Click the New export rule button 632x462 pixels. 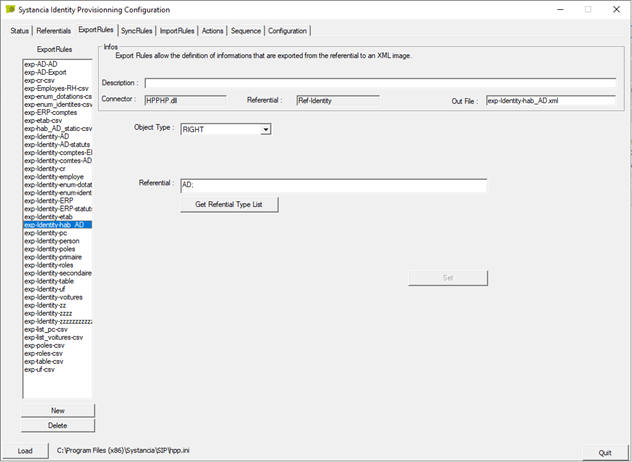click(58, 410)
